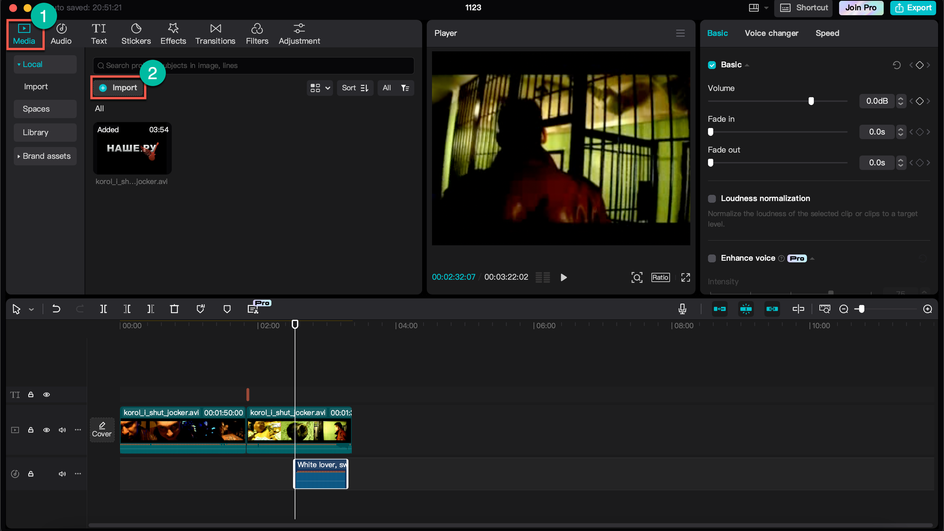Expand Brand assets section
944x531 pixels.
(x=44, y=156)
